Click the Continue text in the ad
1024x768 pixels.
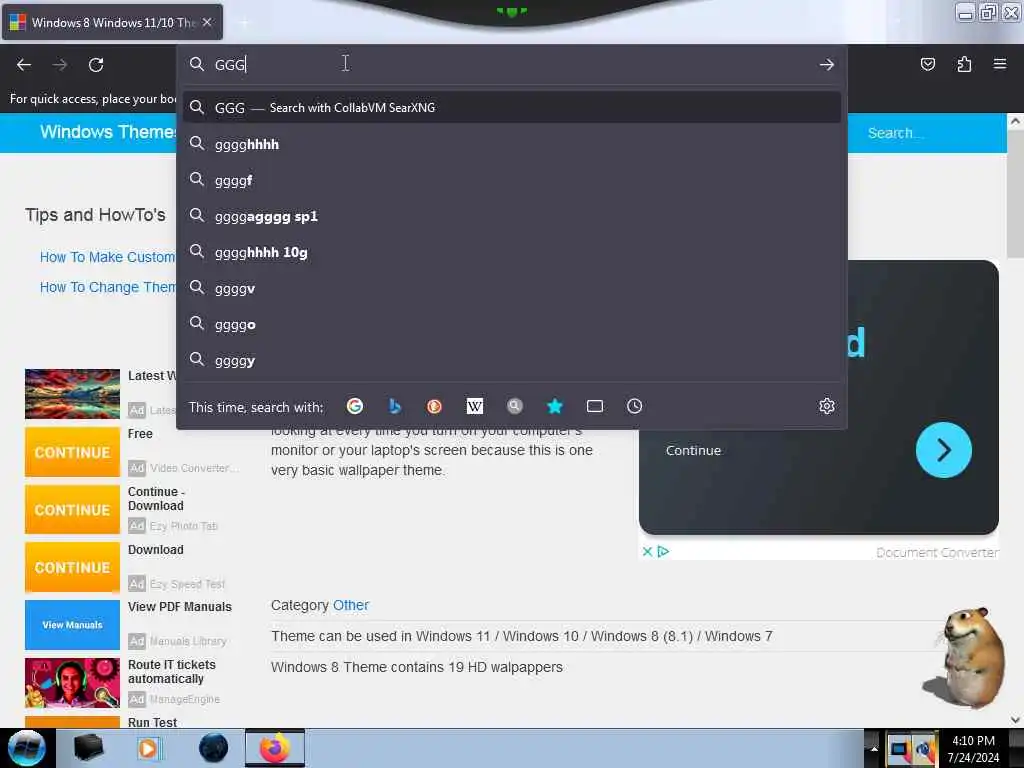pyautogui.click(x=693, y=451)
